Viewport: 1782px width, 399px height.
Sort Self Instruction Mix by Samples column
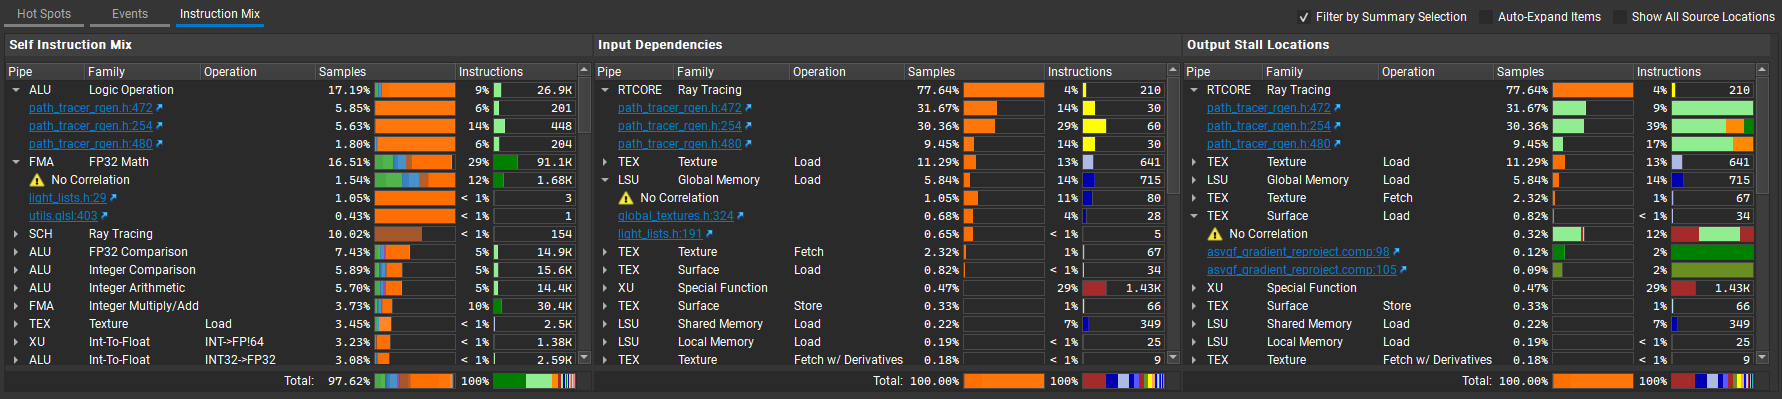click(385, 72)
